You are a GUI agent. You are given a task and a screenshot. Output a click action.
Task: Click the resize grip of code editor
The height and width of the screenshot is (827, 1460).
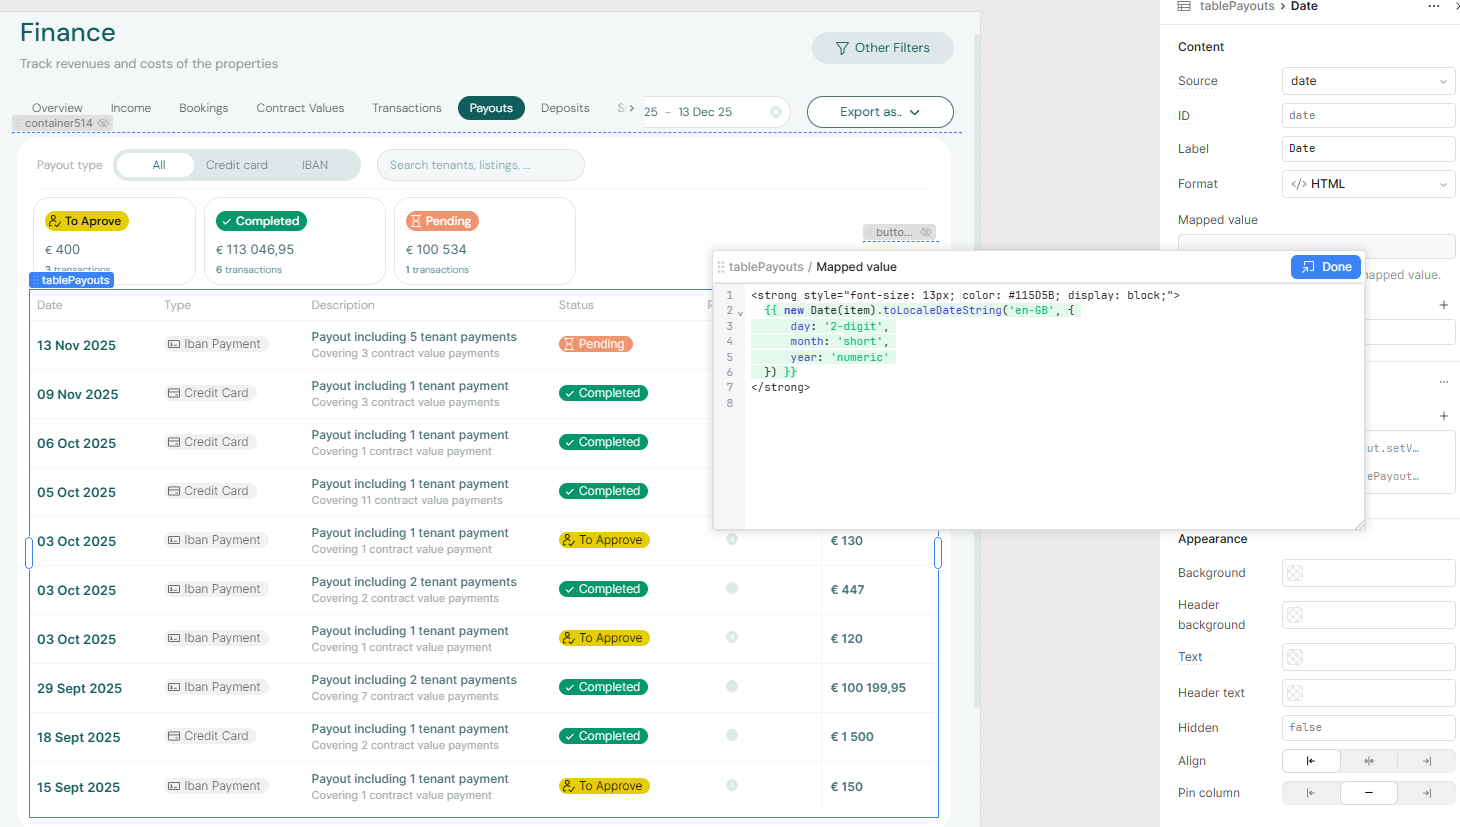click(1359, 524)
